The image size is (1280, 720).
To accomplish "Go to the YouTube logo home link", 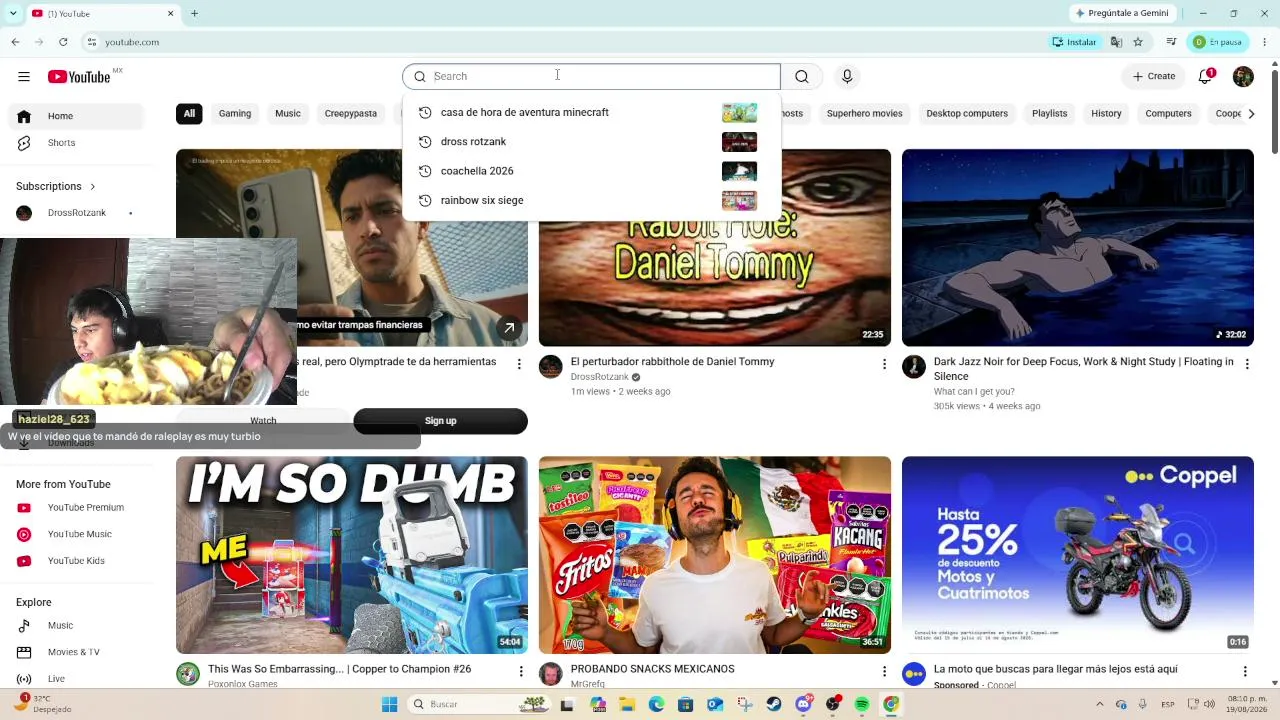I will [79, 77].
